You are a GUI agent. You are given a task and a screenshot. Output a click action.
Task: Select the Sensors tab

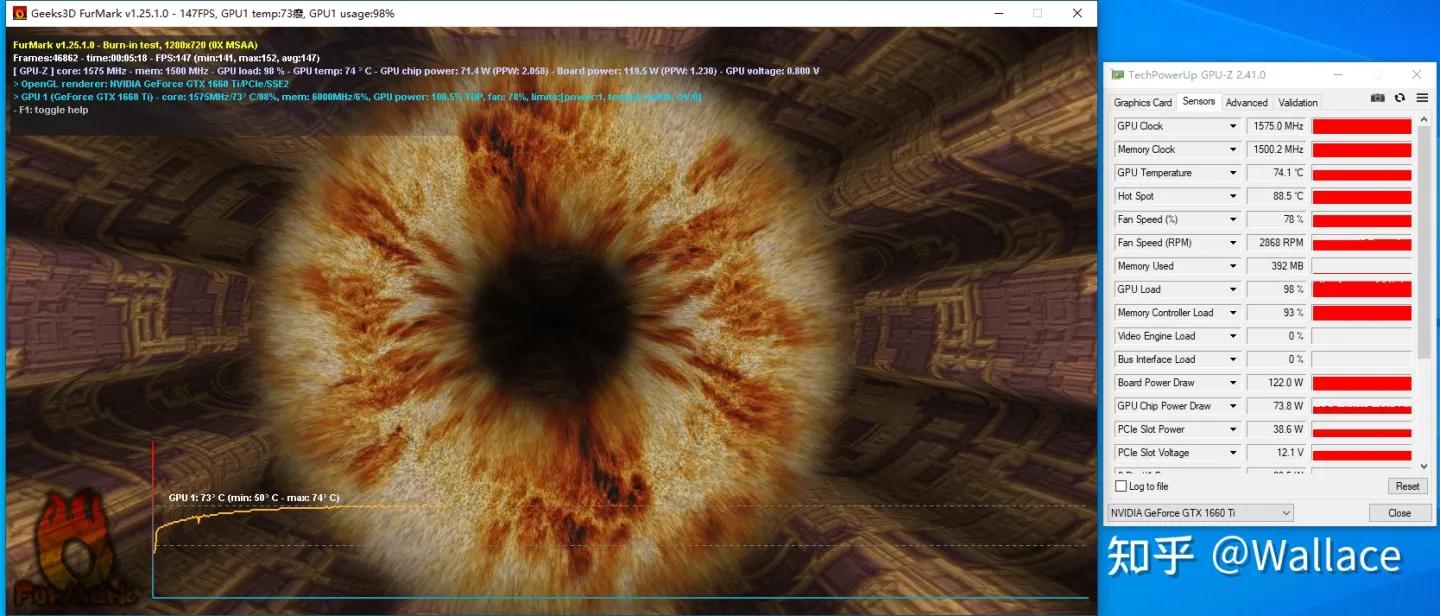(1198, 101)
